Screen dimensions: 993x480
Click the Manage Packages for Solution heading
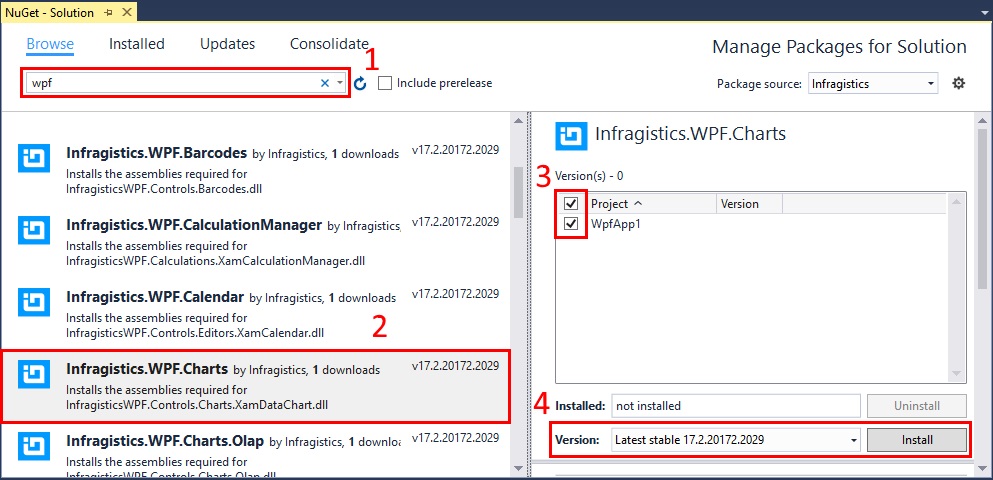839,47
